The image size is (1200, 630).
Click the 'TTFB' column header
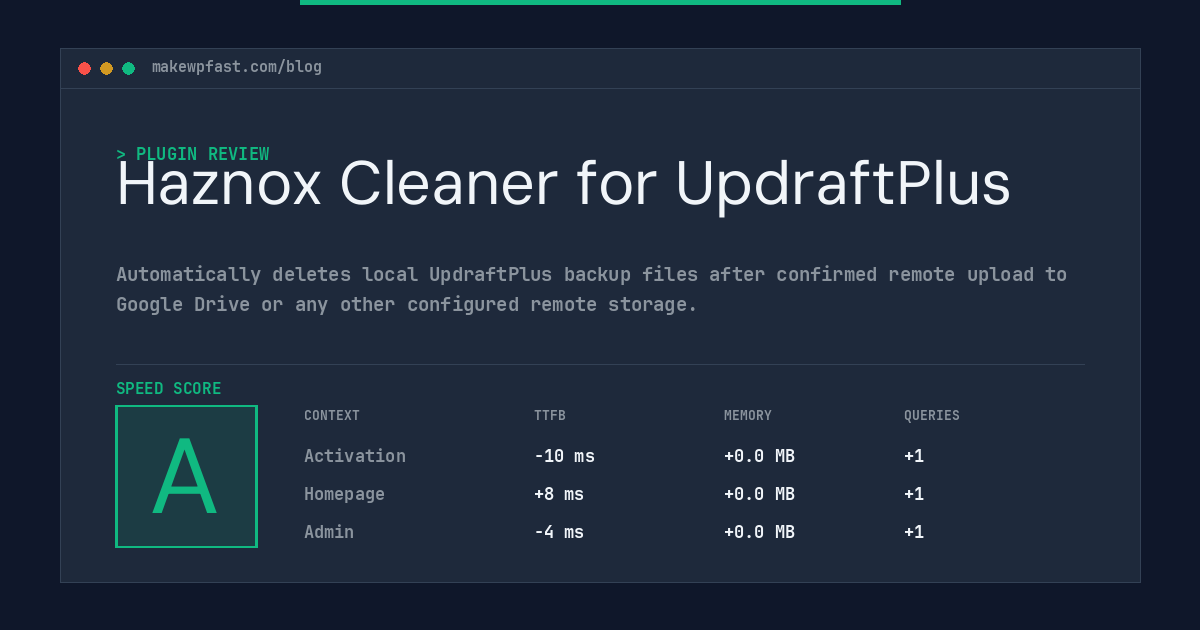(550, 416)
